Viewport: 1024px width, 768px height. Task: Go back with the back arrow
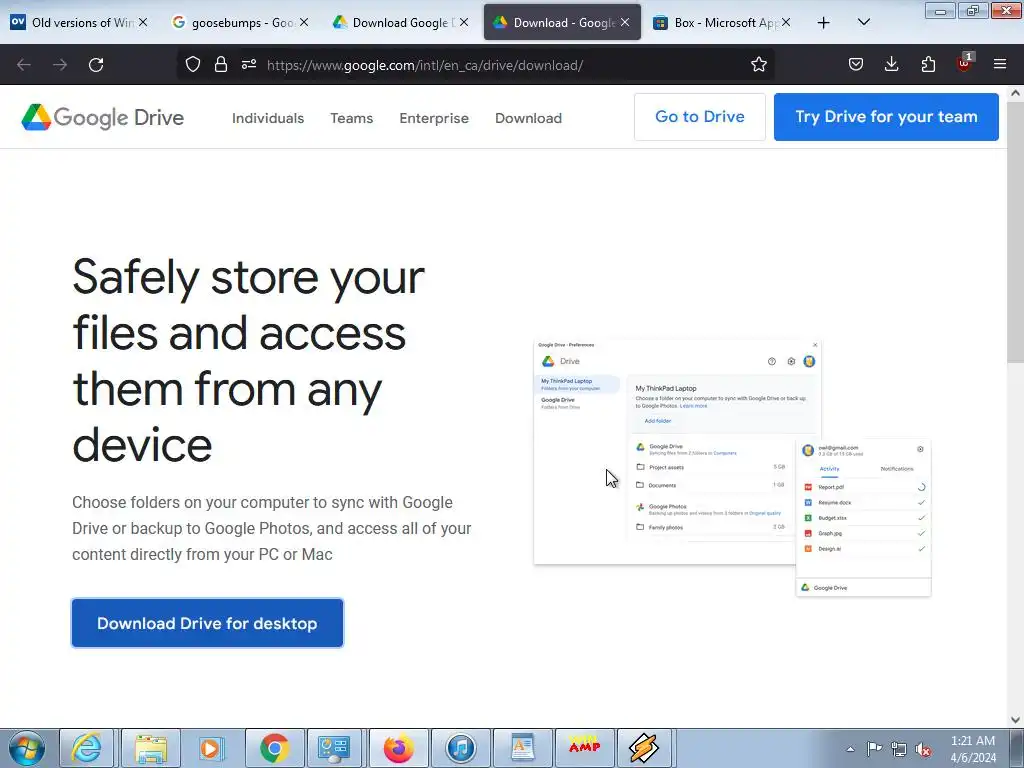tap(24, 65)
